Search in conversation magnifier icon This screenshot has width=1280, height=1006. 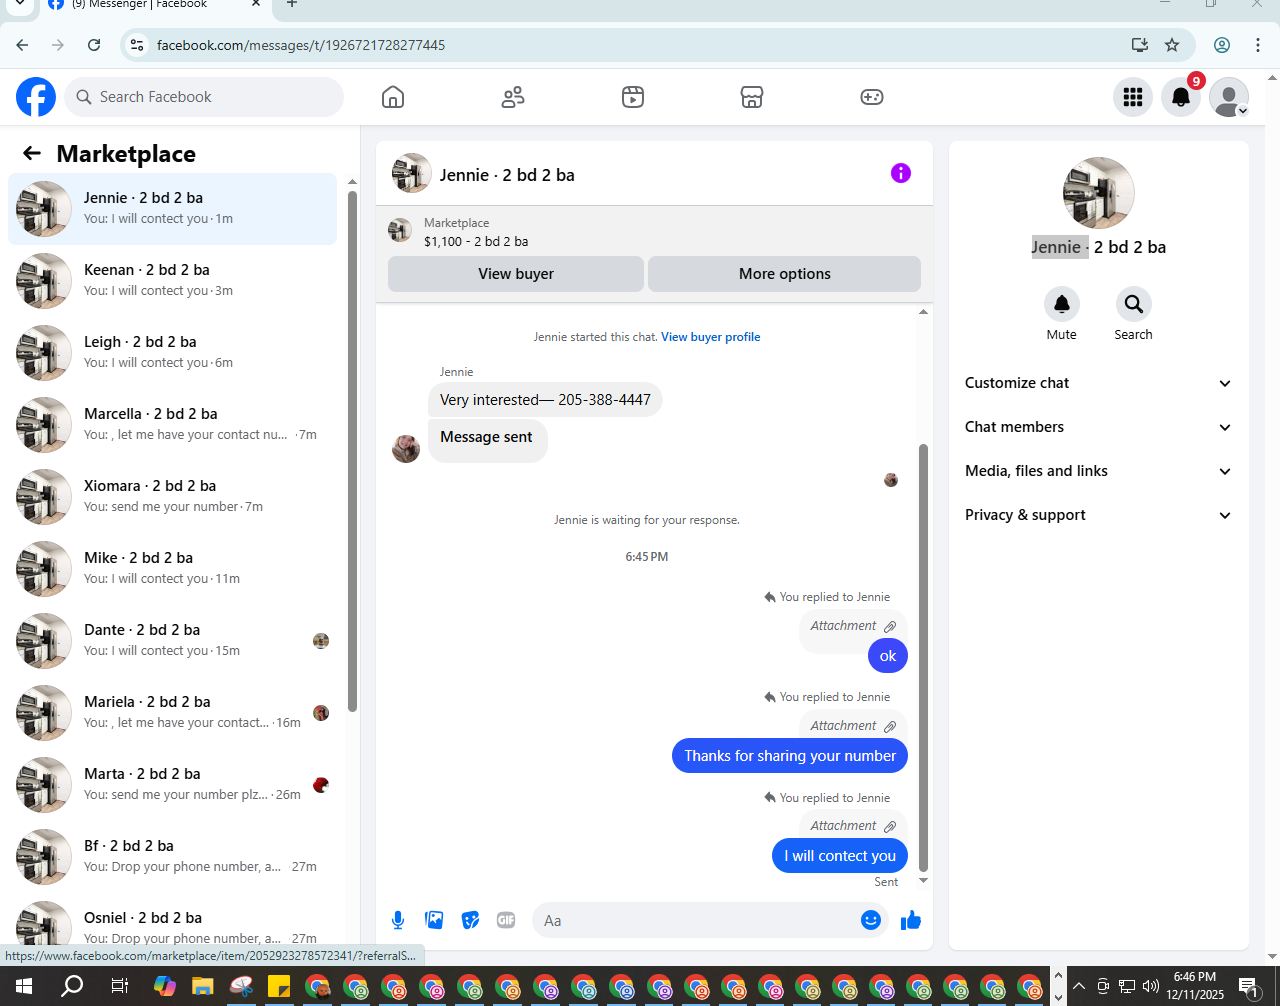tap(1133, 304)
